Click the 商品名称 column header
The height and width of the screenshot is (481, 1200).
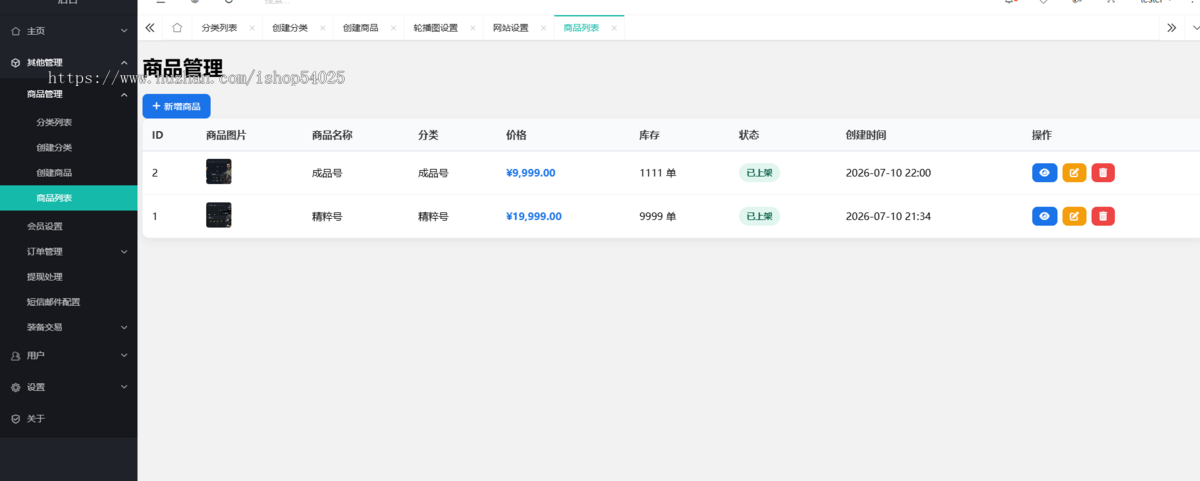332,135
